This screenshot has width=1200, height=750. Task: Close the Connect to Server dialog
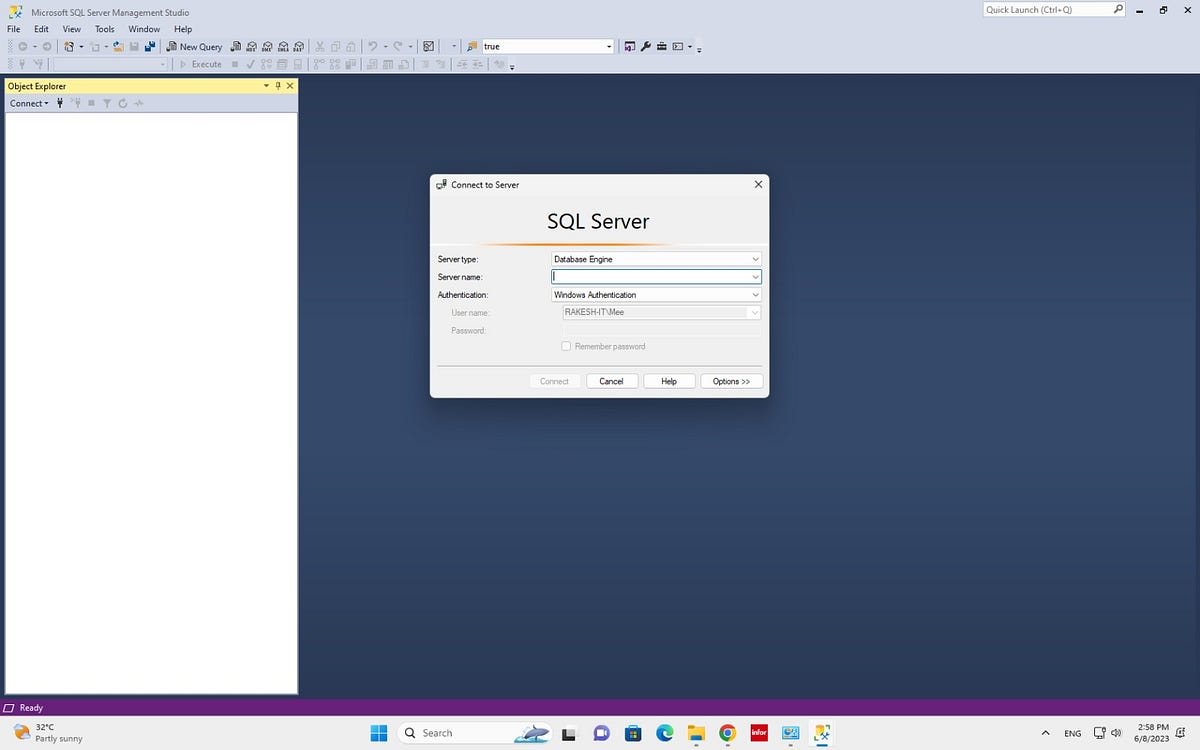point(758,184)
